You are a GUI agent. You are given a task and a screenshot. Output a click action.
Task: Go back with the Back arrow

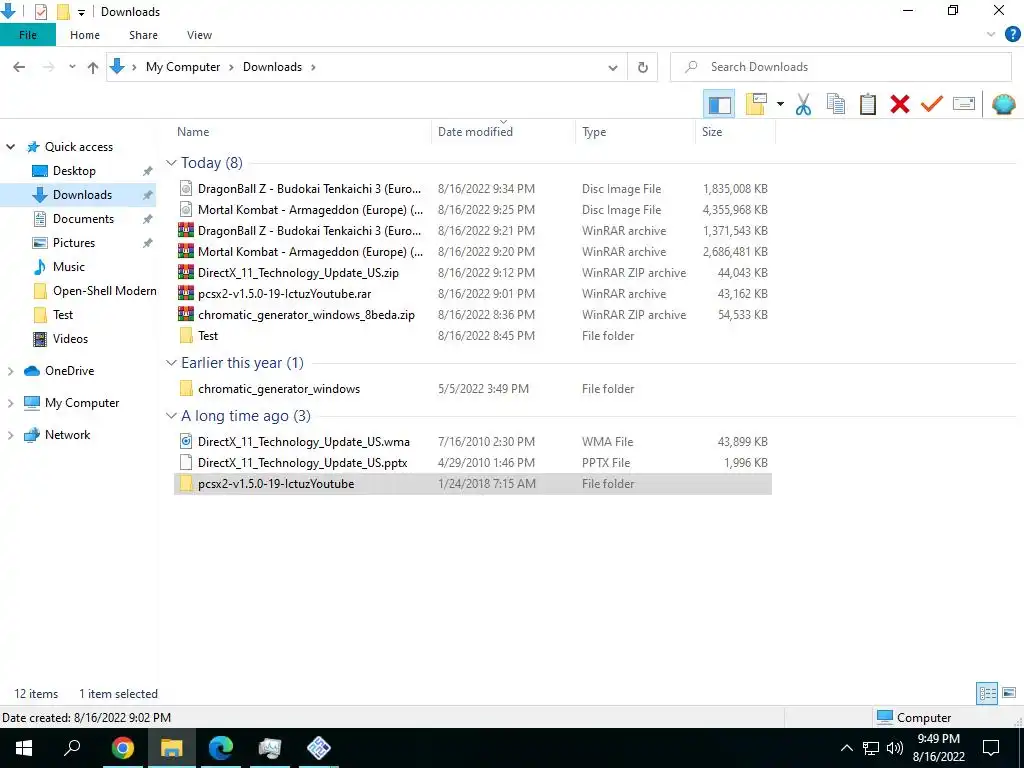click(x=19, y=67)
